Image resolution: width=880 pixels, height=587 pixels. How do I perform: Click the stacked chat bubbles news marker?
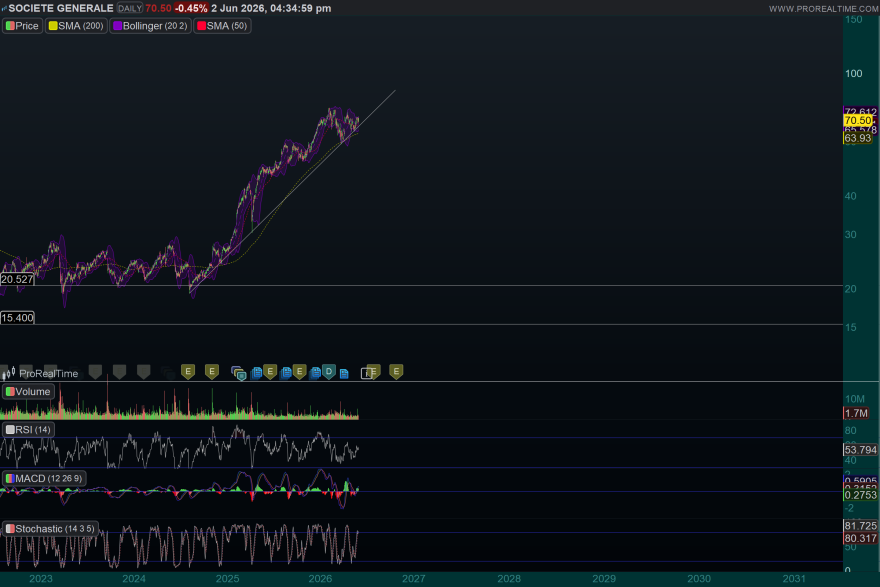(x=239, y=373)
